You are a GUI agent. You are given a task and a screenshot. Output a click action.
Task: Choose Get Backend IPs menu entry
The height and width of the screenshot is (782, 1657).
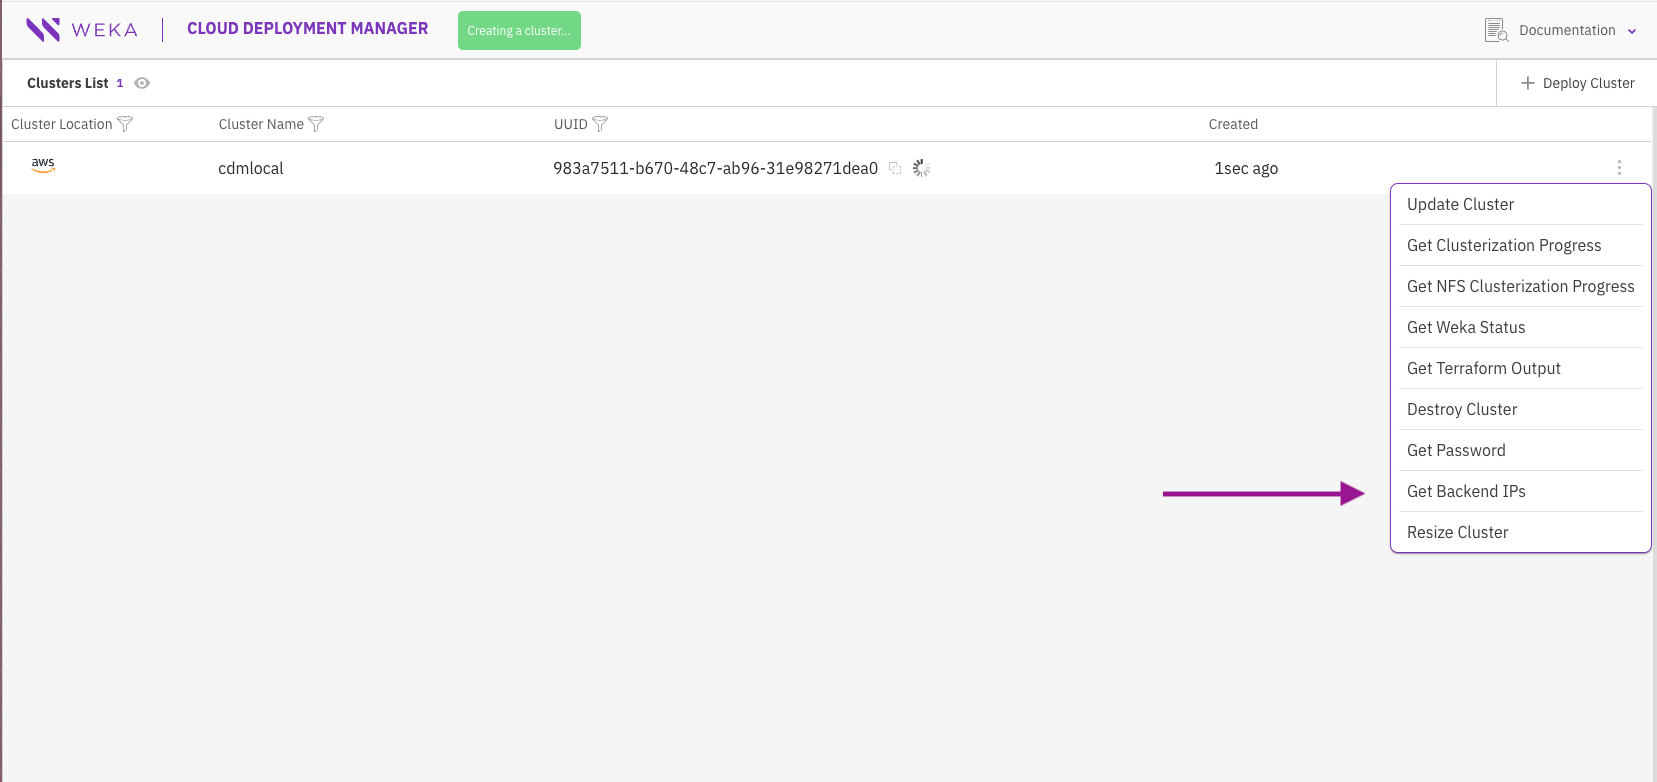pos(1466,491)
